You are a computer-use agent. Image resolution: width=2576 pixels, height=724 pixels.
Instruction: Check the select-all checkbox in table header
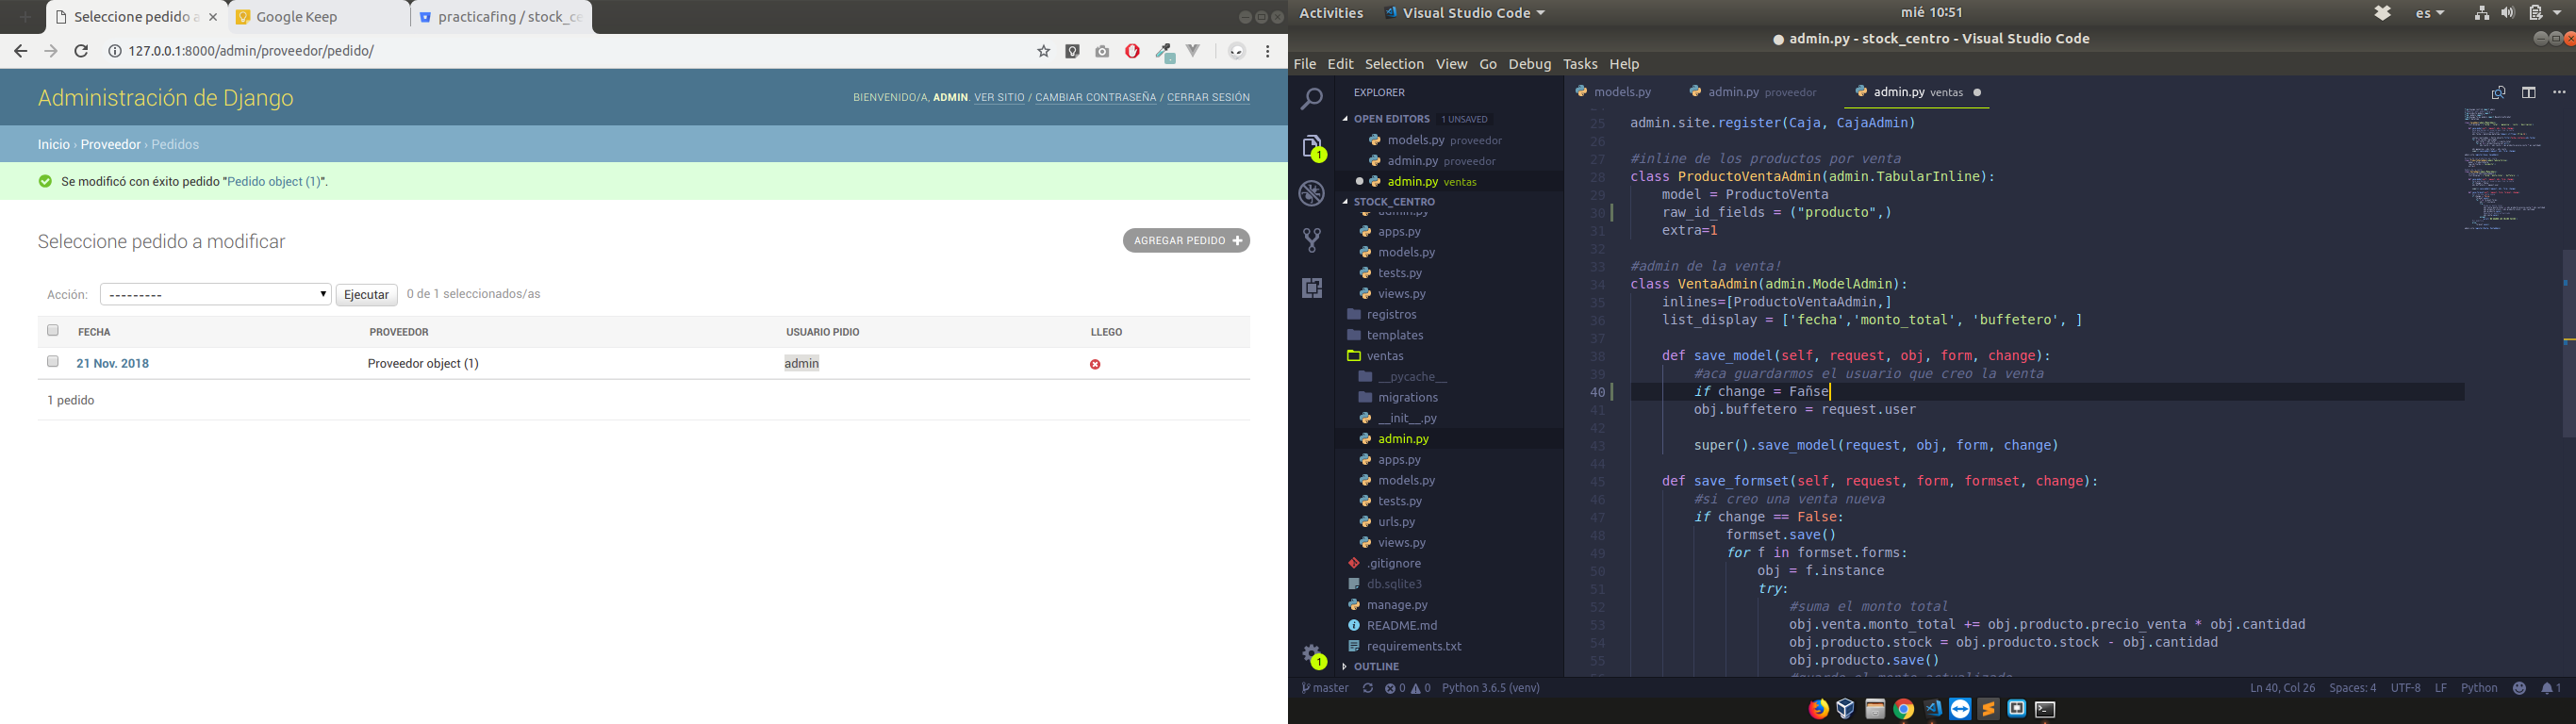tap(53, 331)
